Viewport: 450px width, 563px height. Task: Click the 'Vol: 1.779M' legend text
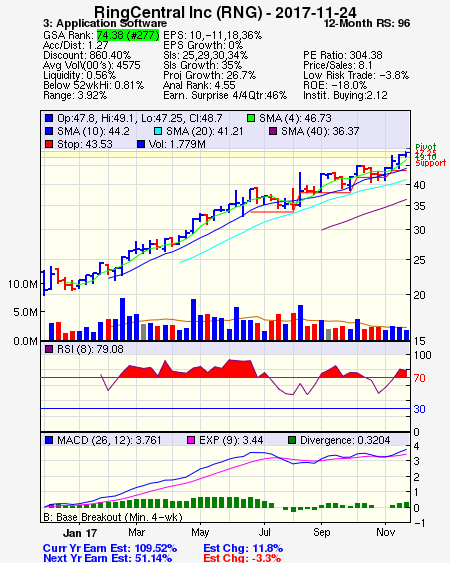pos(177,144)
